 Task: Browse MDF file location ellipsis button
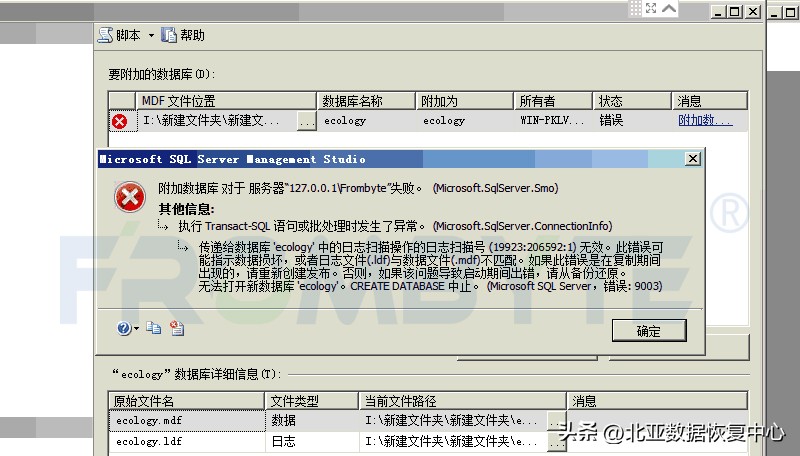tap(307, 121)
